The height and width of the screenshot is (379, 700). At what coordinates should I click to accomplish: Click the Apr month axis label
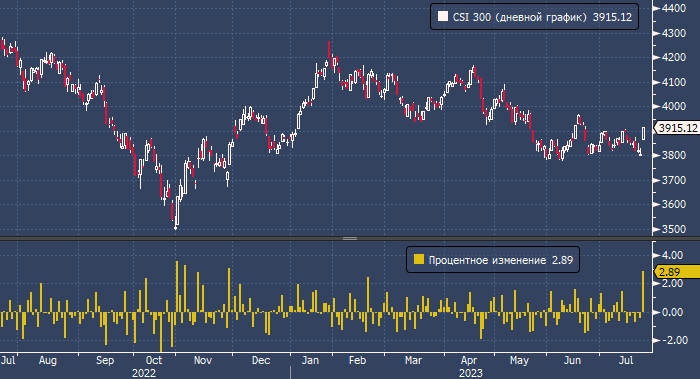pyautogui.click(x=469, y=360)
